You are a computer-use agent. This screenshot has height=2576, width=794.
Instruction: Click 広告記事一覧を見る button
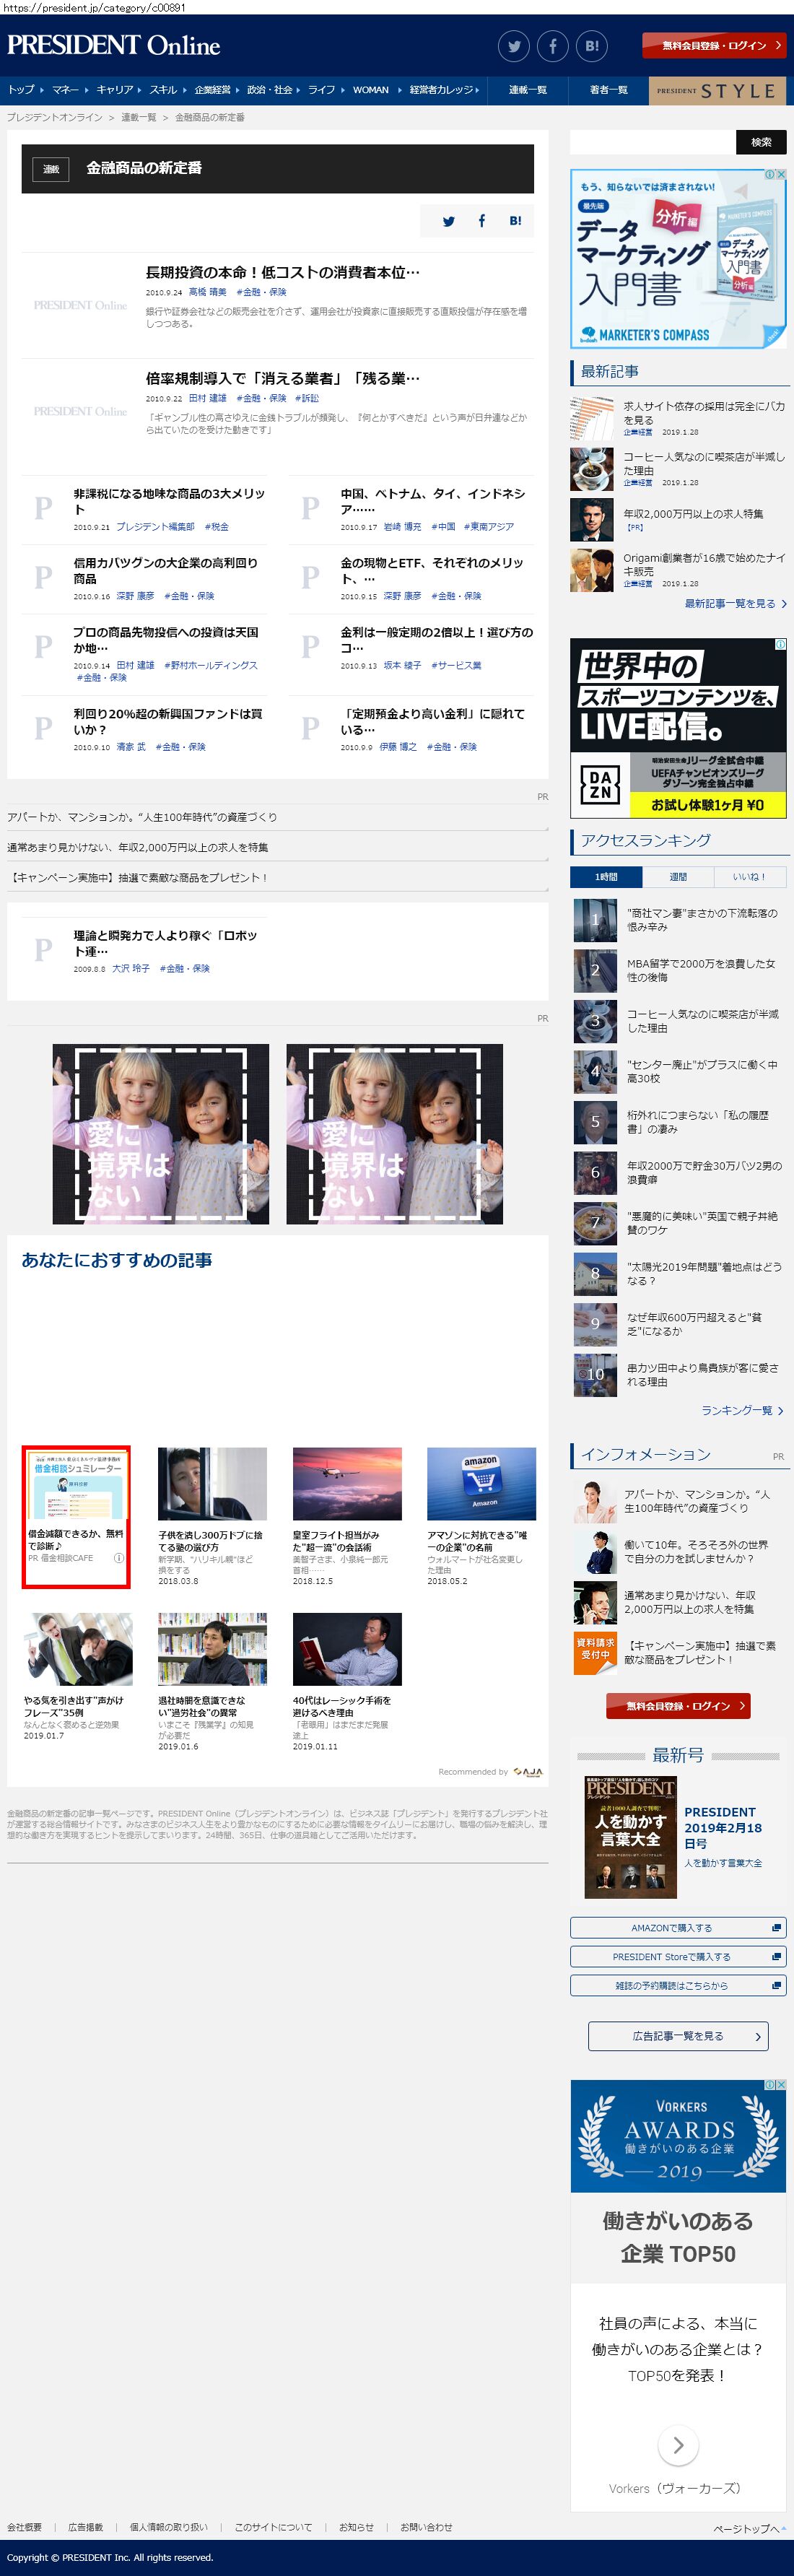(x=678, y=2036)
